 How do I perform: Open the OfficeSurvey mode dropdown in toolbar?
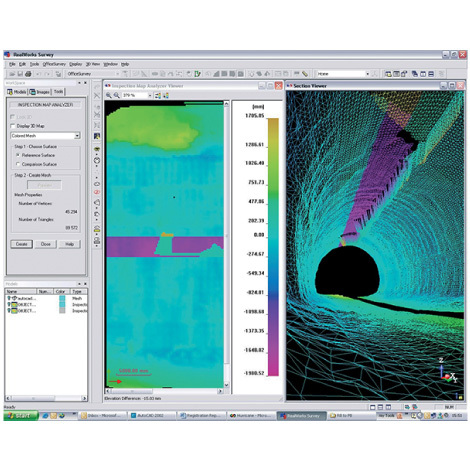pyautogui.click(x=117, y=74)
